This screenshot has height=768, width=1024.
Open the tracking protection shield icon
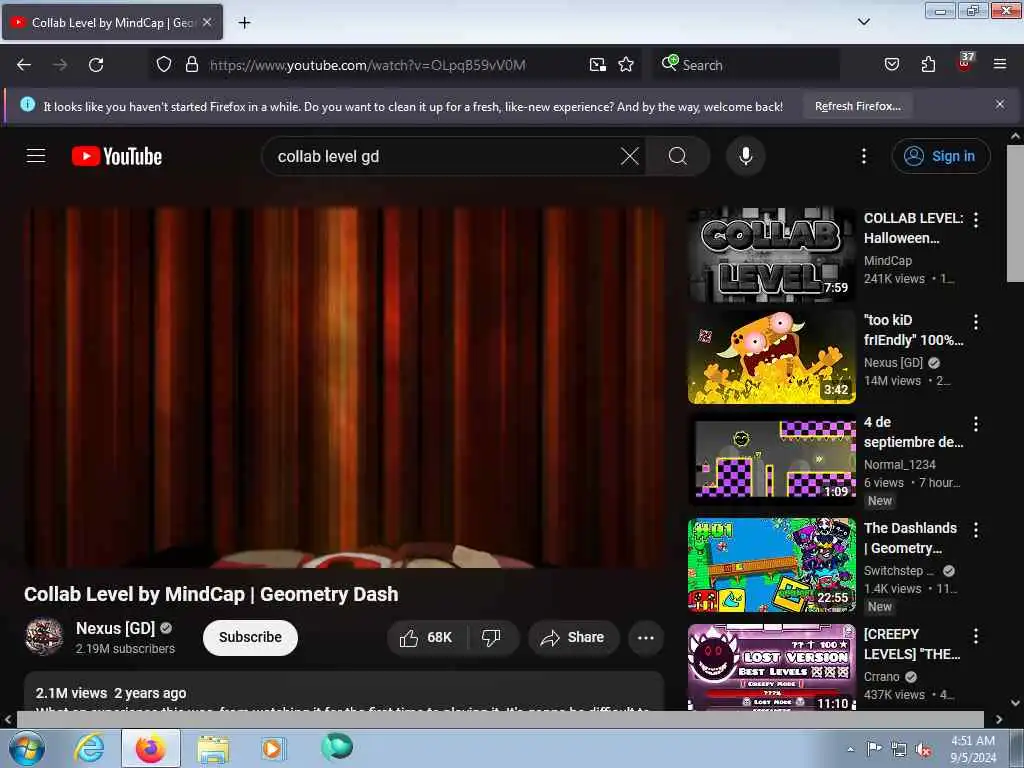(x=164, y=65)
